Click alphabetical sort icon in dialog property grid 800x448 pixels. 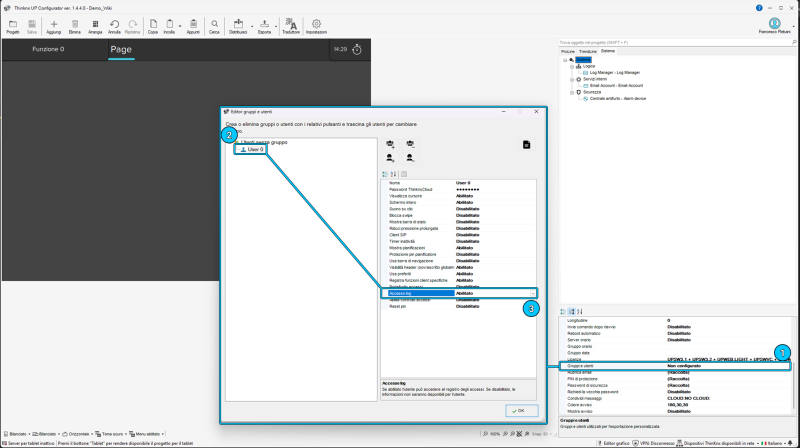coord(393,175)
